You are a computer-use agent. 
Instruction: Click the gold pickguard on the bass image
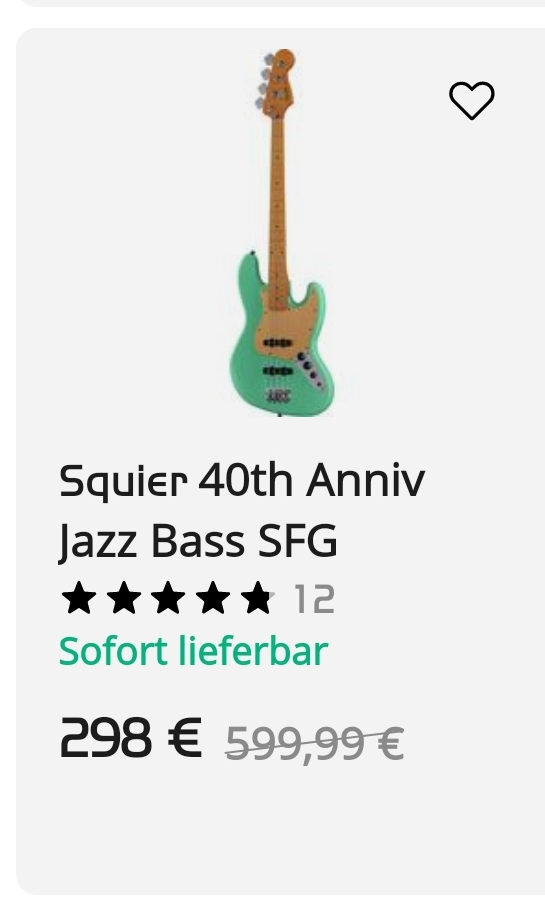tap(286, 325)
